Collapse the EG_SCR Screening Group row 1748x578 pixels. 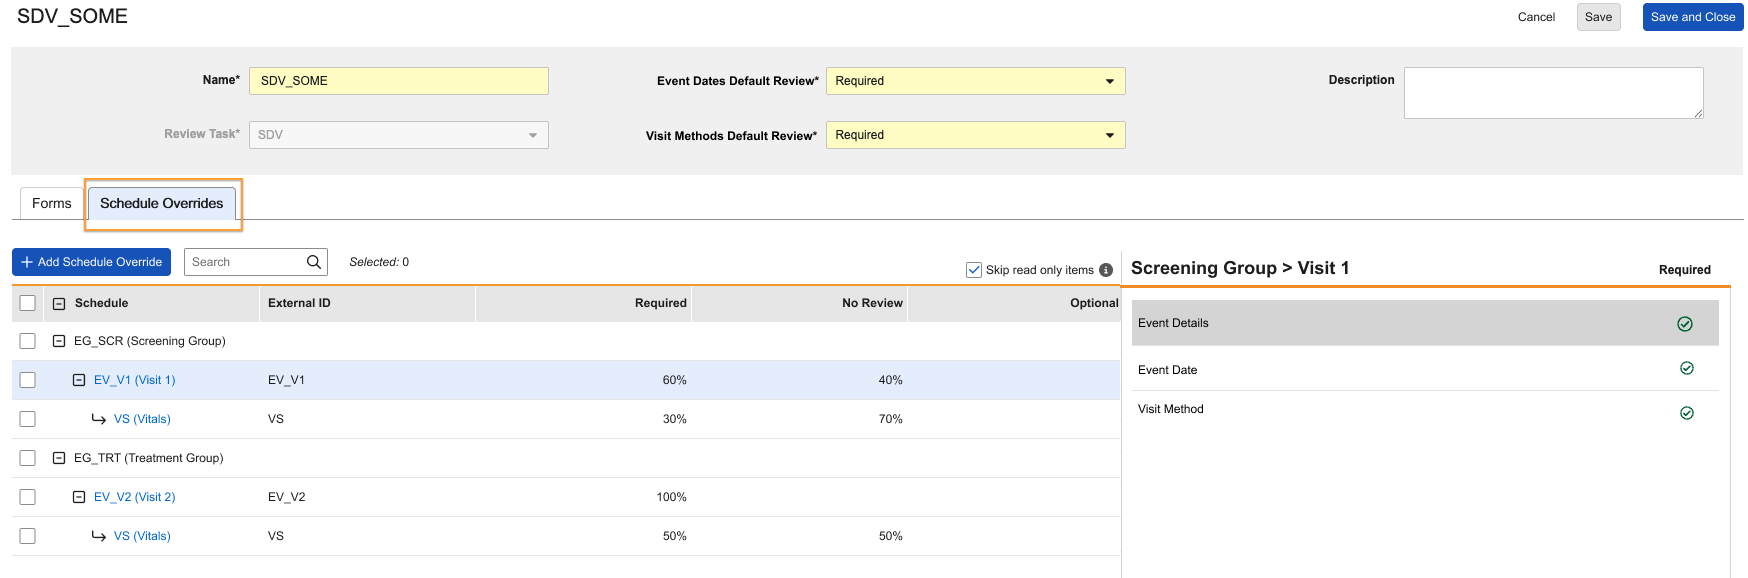(59, 341)
